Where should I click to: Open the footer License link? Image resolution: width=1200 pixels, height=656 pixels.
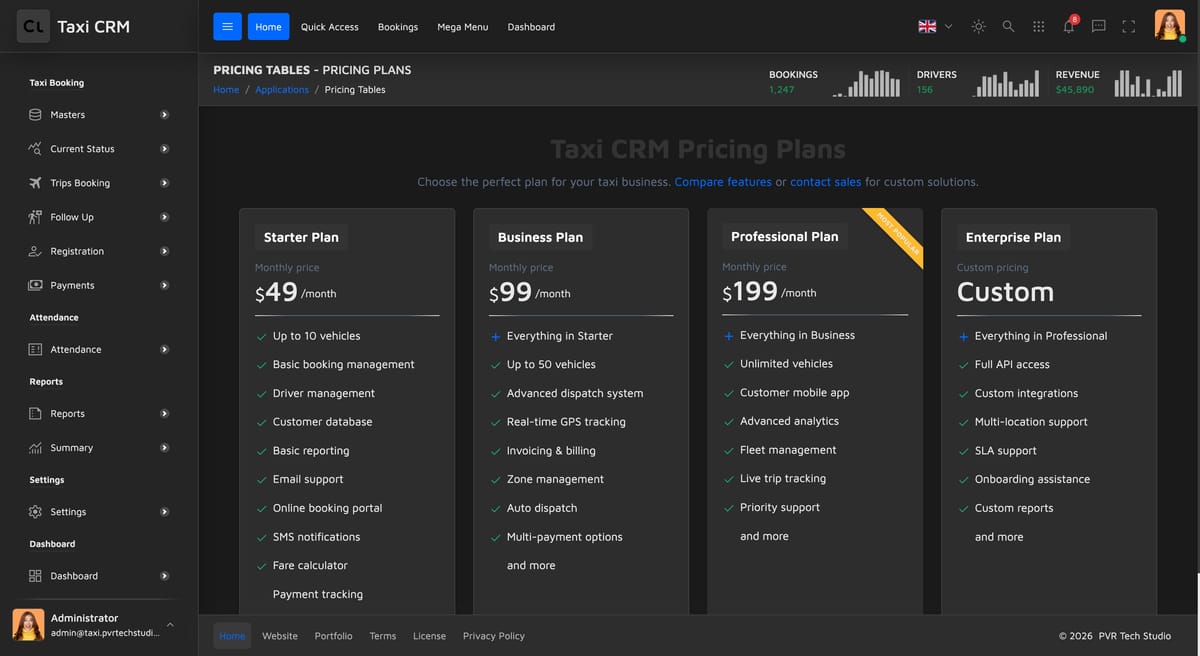430,636
